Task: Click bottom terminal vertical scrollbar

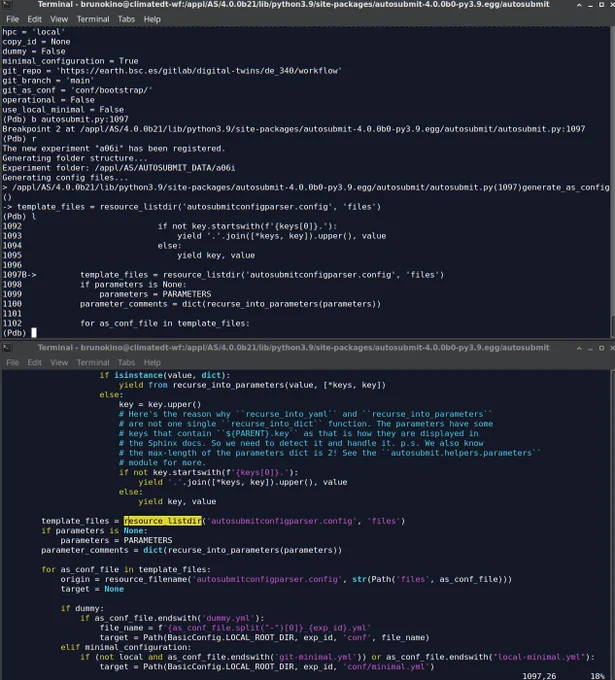Action: pyautogui.click(x=612, y=525)
